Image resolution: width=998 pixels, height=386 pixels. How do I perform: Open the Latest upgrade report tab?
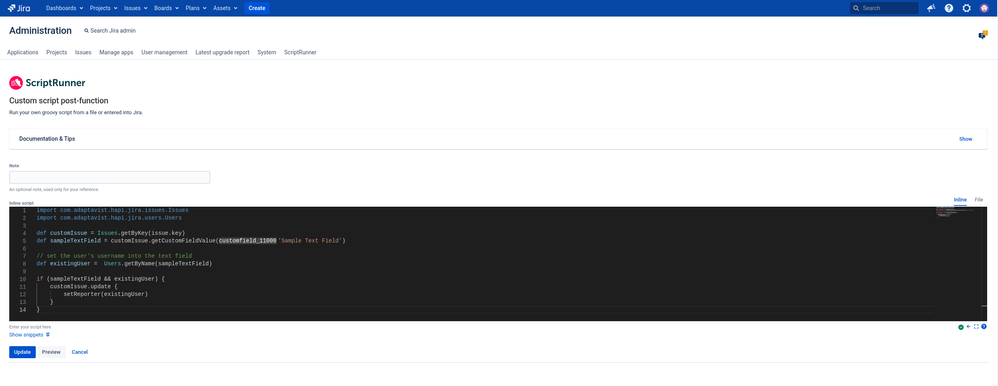[x=223, y=52]
